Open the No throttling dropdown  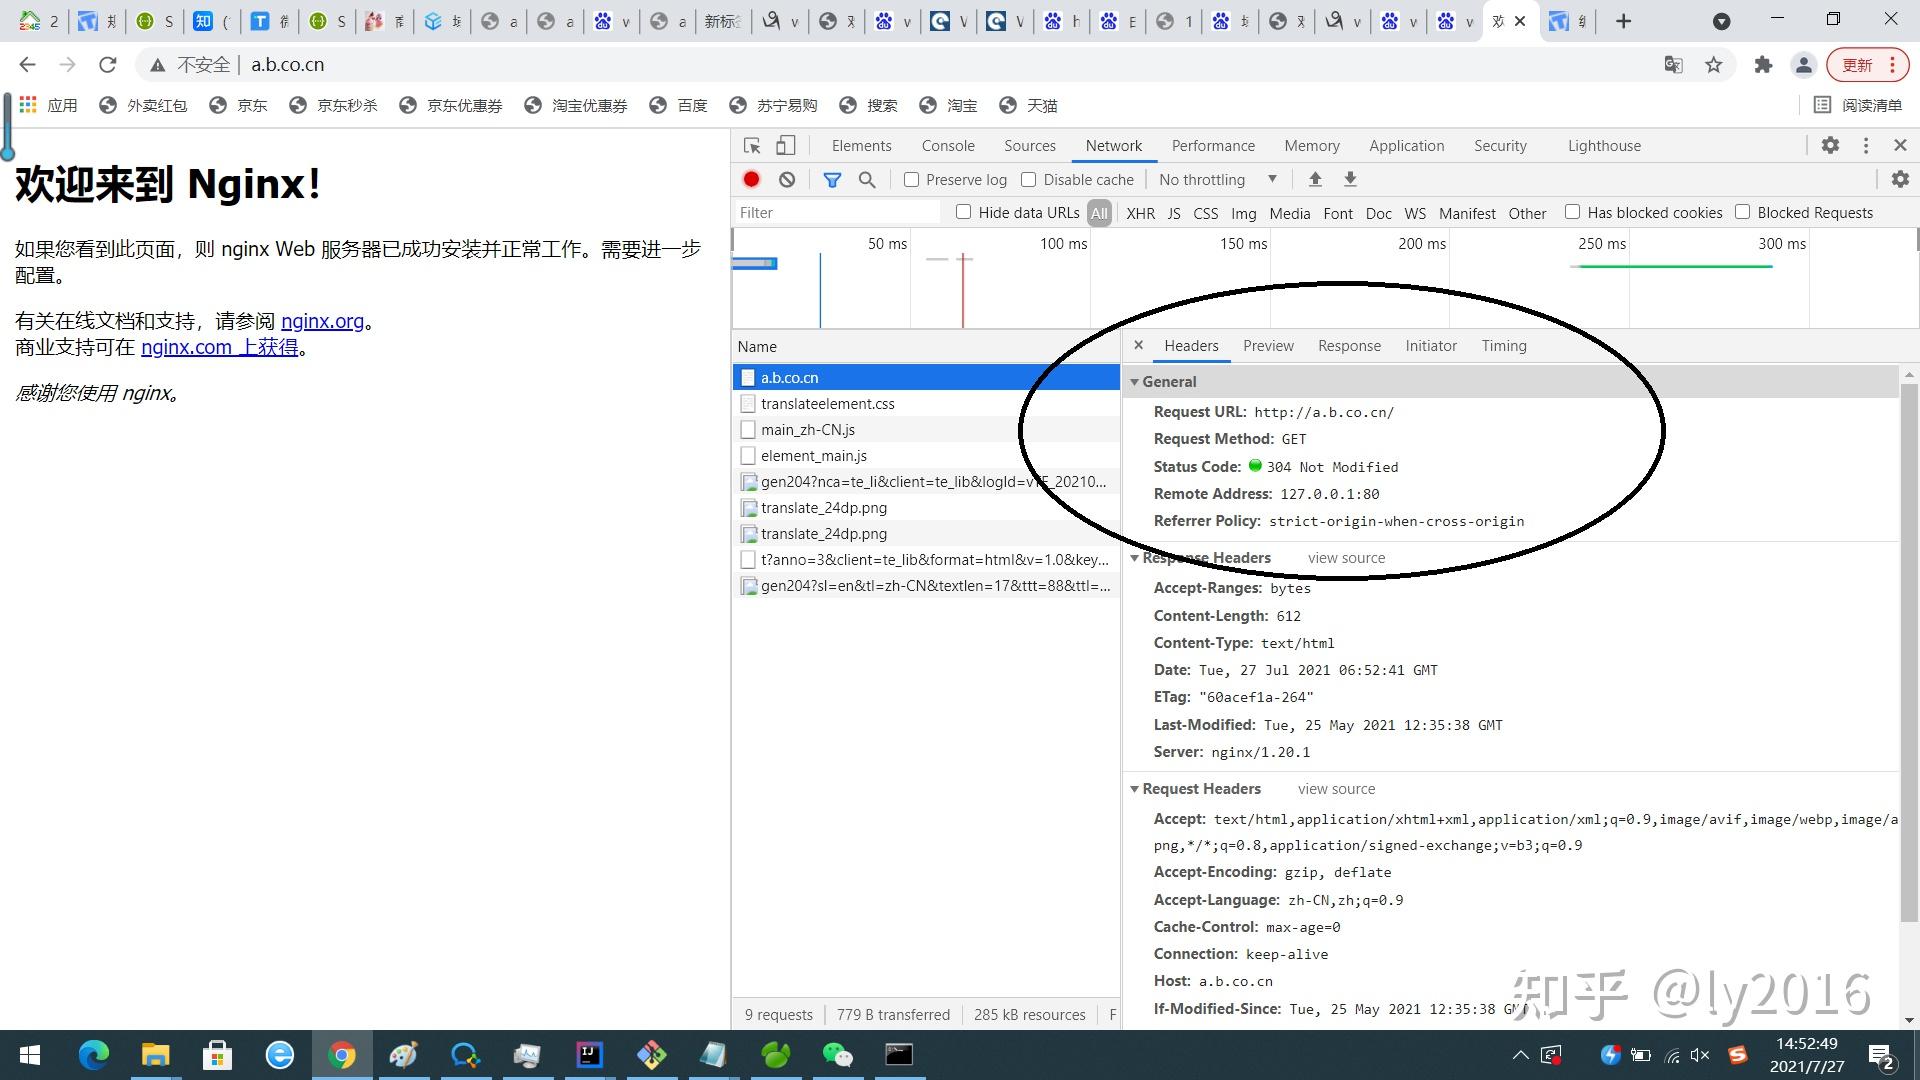click(1216, 179)
